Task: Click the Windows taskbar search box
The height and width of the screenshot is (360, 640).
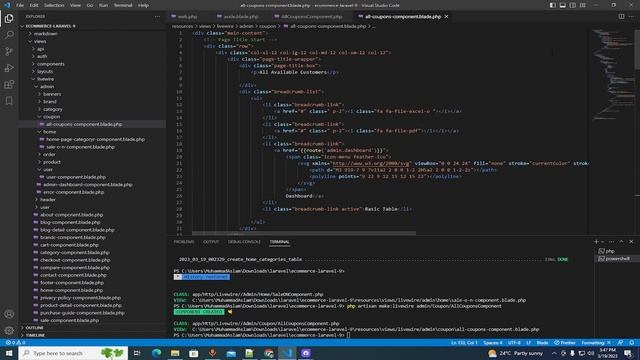Action: point(73,353)
